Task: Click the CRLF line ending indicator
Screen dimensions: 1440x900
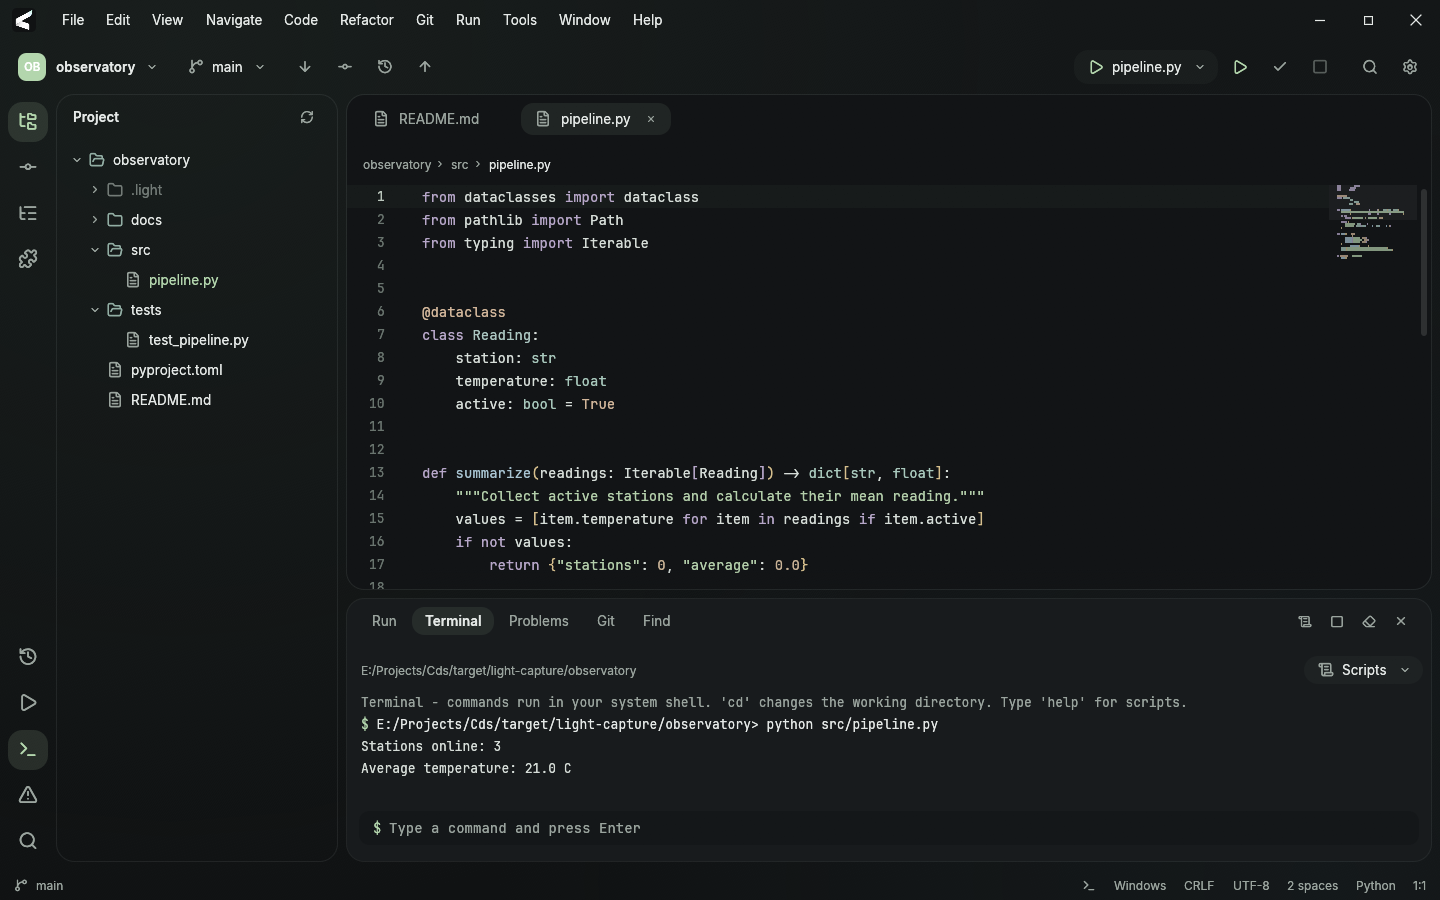Action: tap(1199, 886)
